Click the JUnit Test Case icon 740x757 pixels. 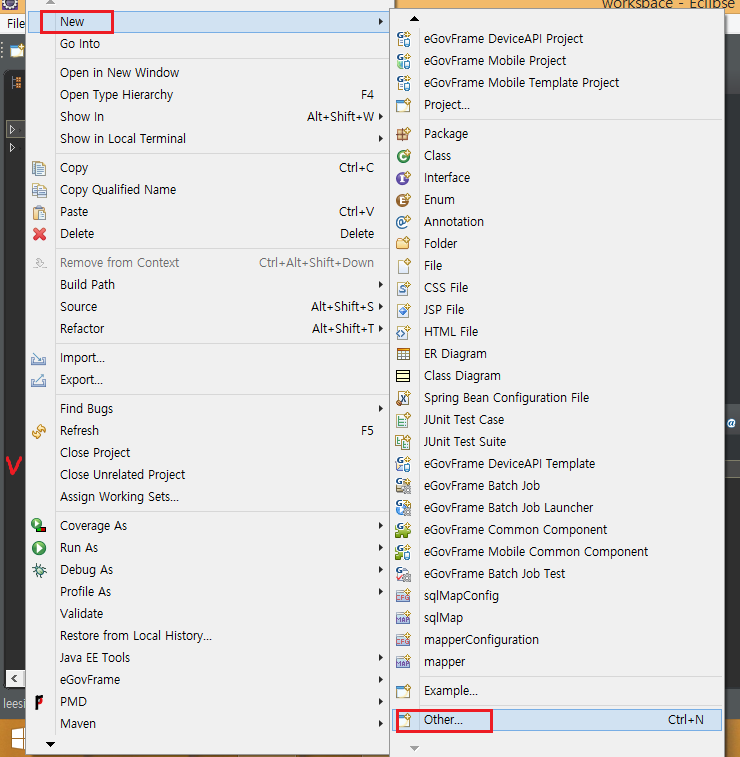click(404, 420)
